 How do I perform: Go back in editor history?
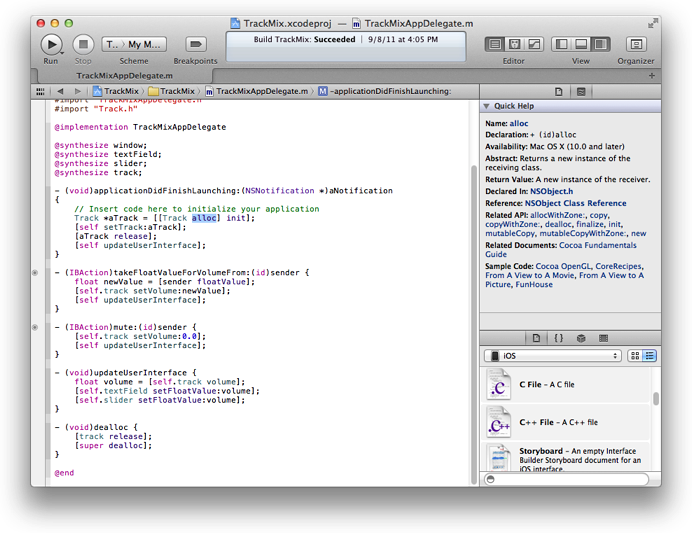60,91
